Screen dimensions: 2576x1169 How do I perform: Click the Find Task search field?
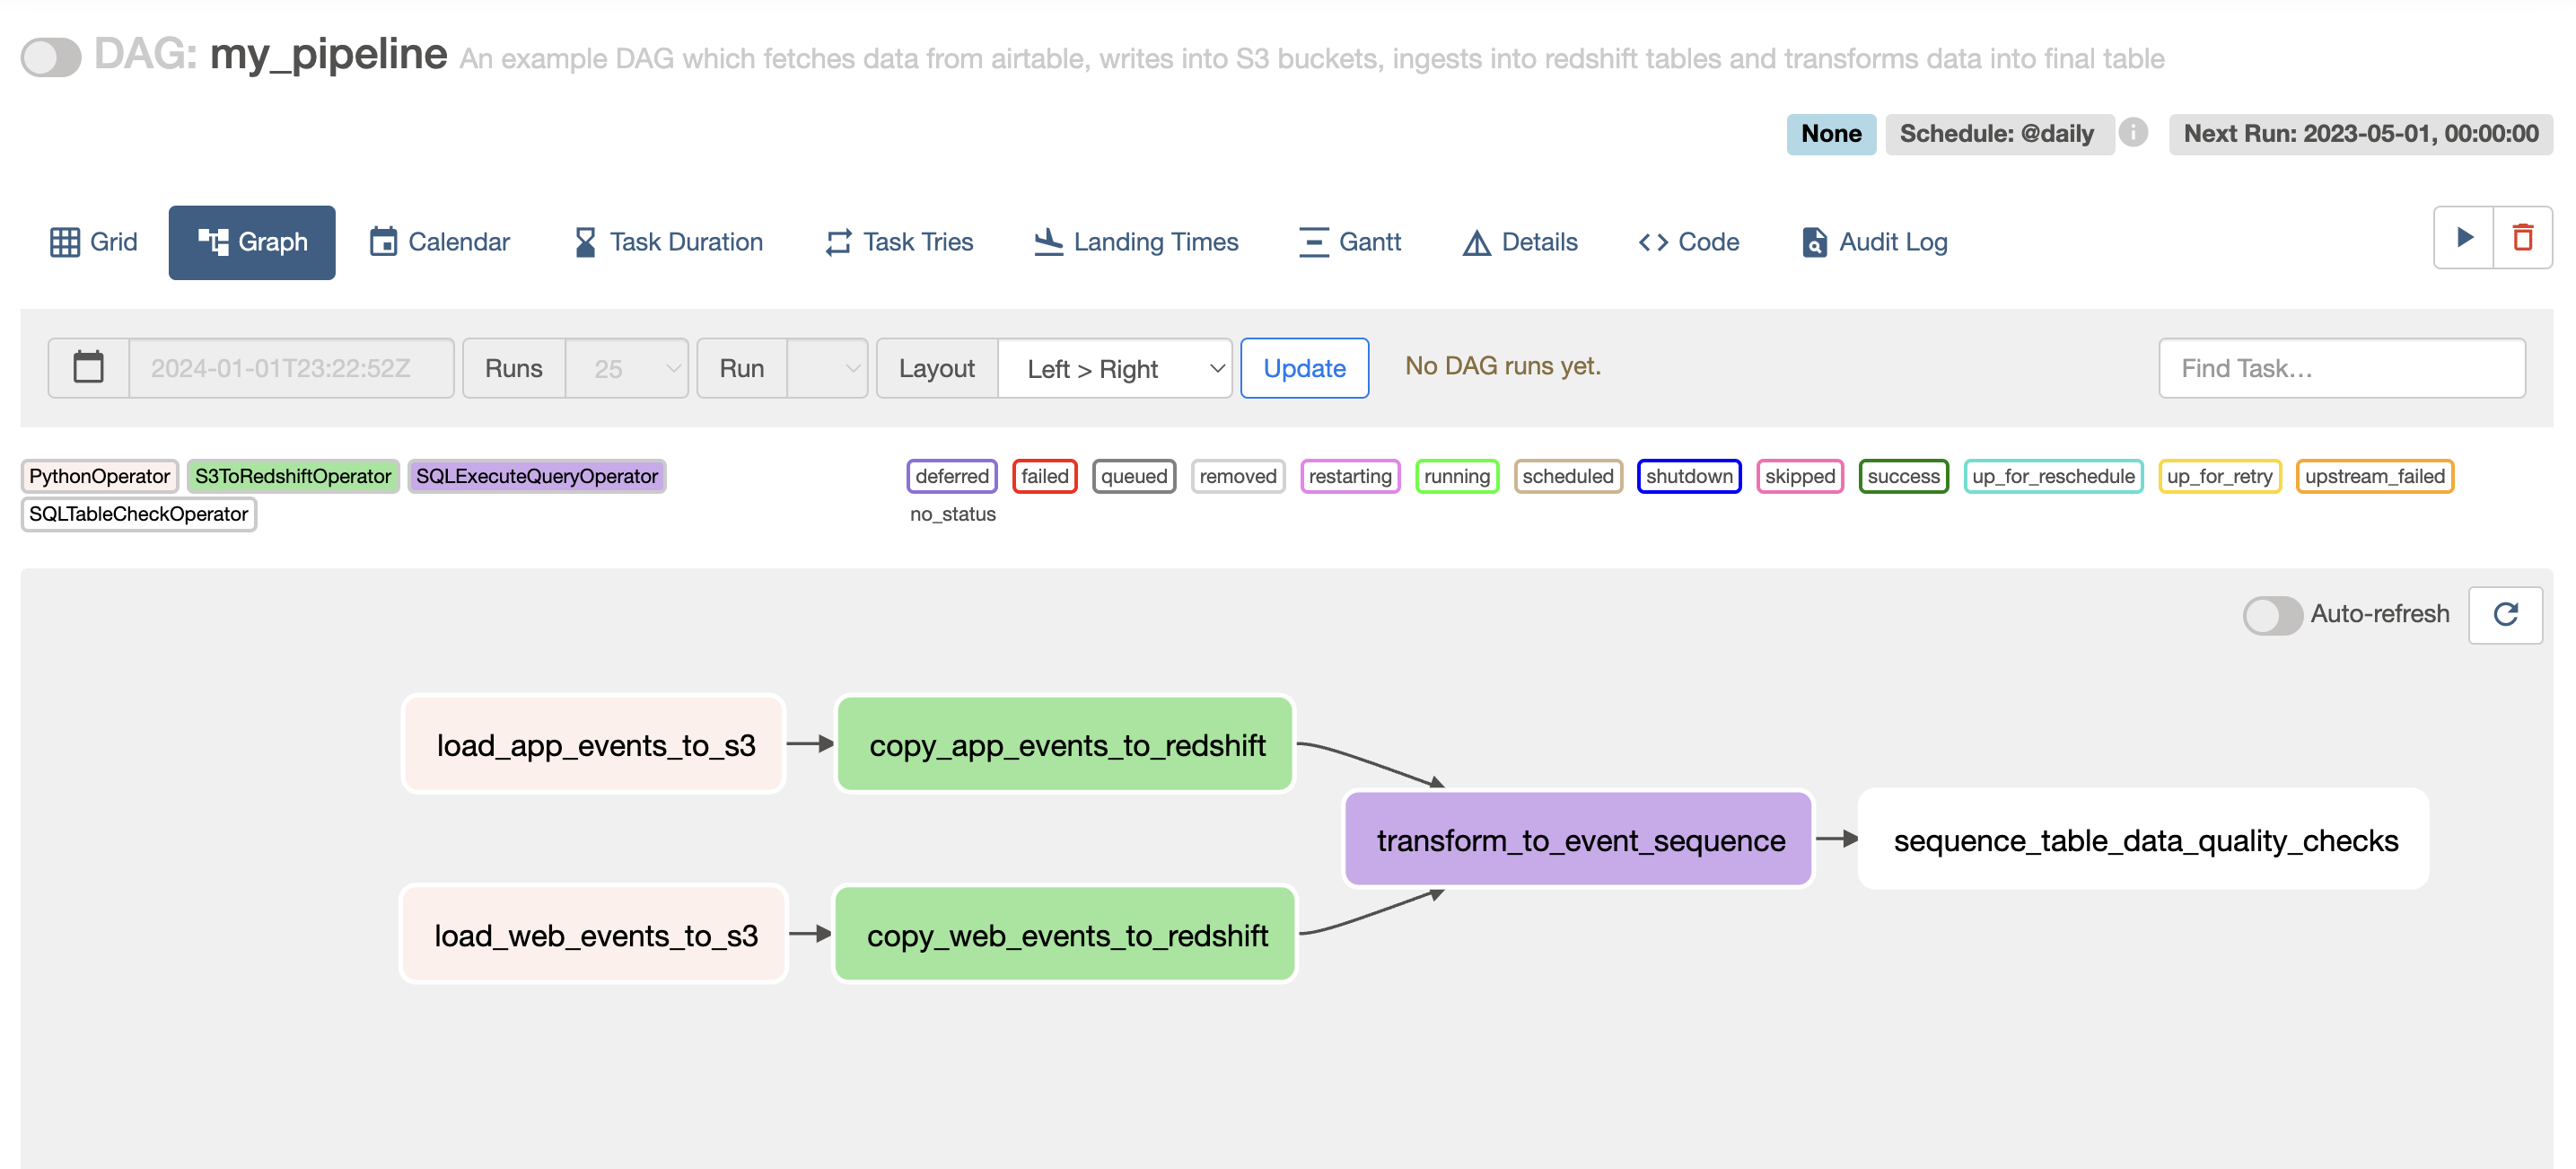pyautogui.click(x=2341, y=368)
